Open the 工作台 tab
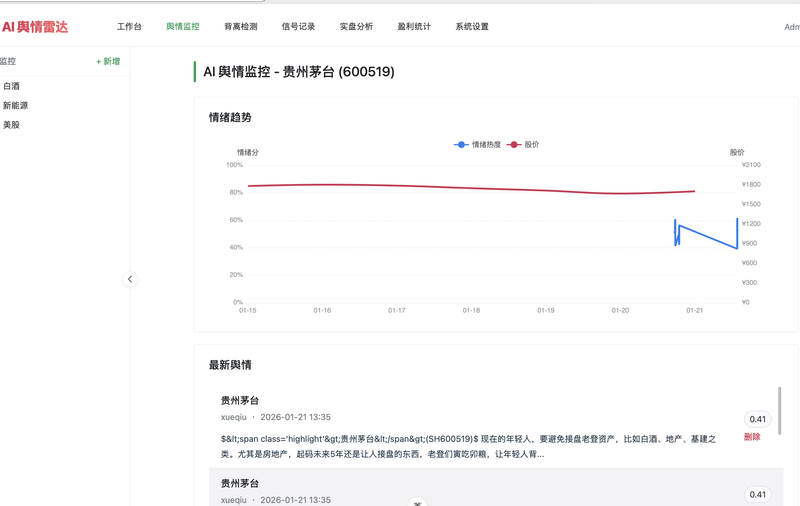This screenshot has width=800, height=506. (x=129, y=27)
